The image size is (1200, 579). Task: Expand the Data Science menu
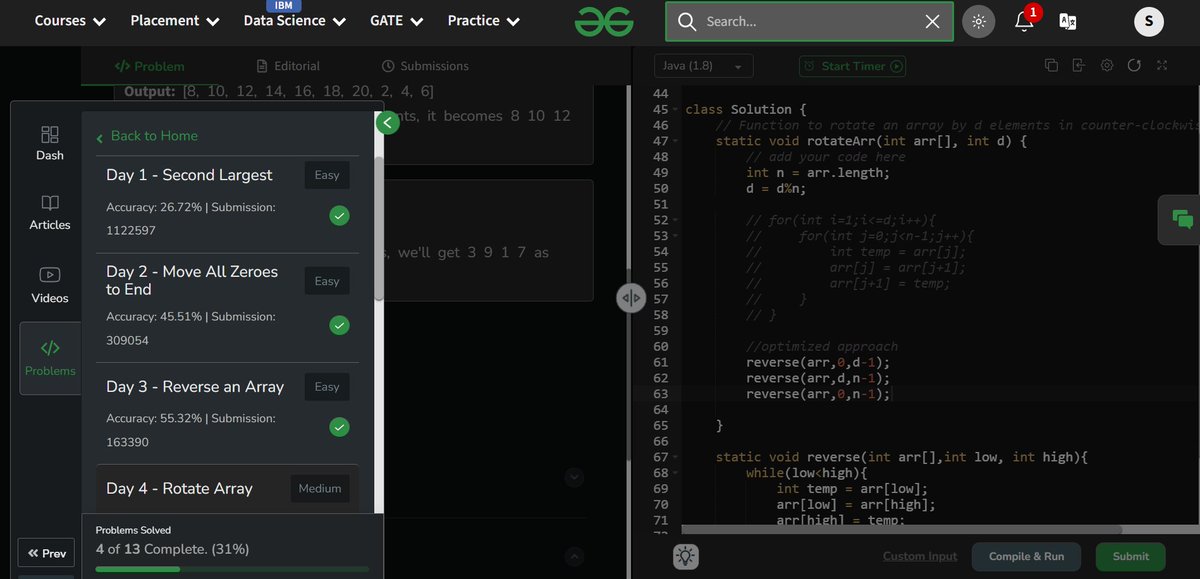(x=295, y=21)
